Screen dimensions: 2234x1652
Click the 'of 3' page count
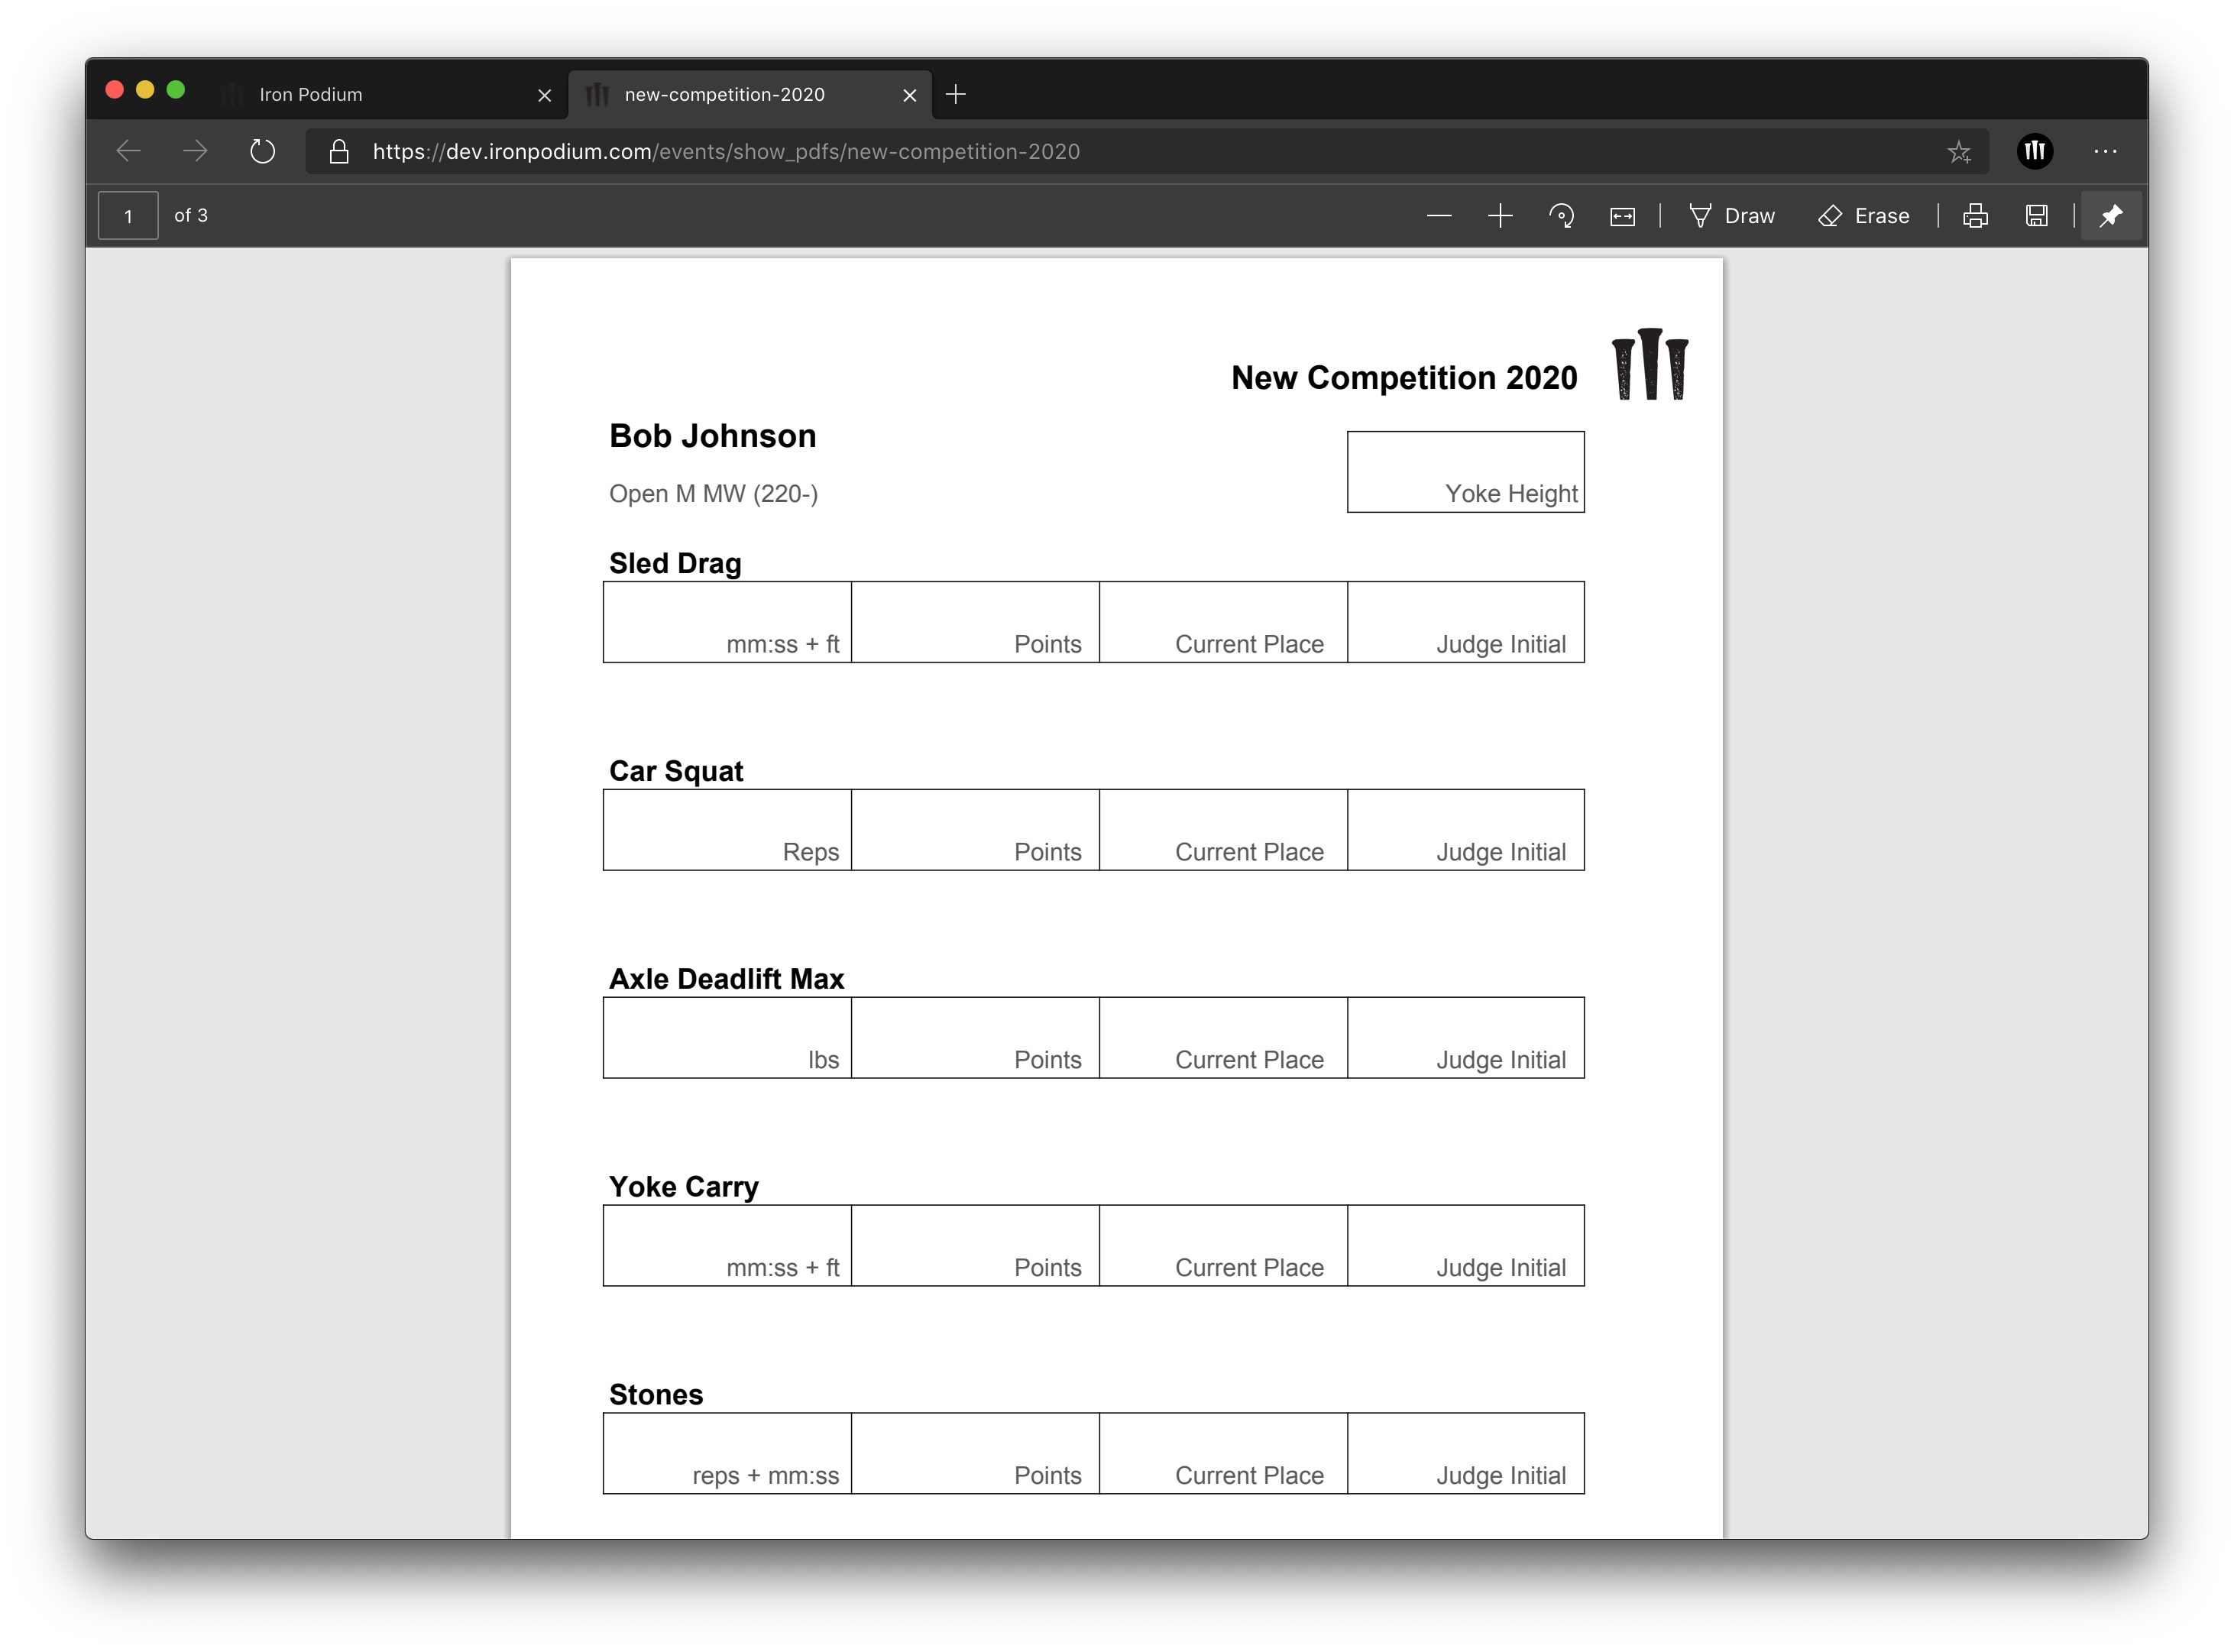(x=191, y=215)
